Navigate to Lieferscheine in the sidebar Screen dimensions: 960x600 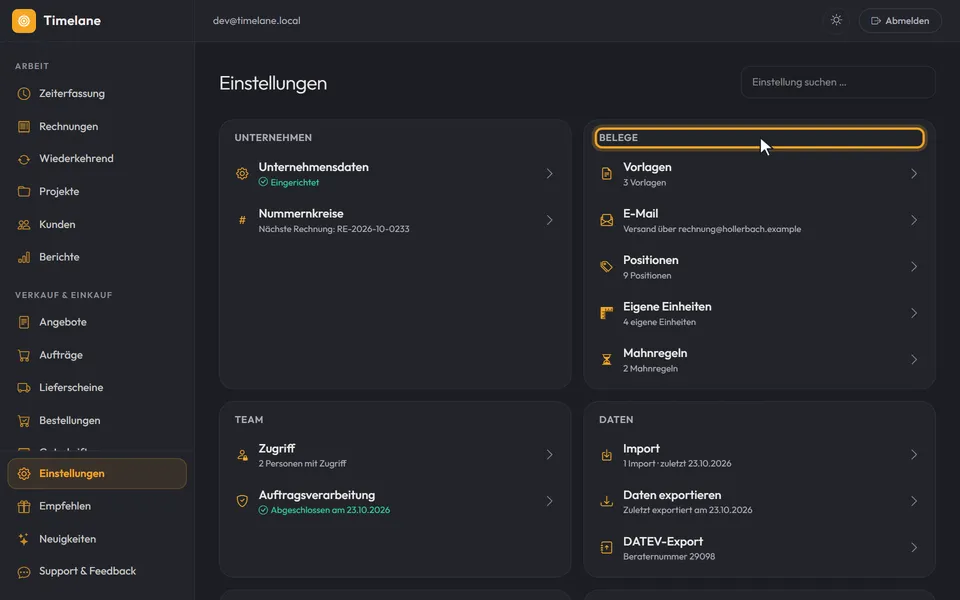coord(97,388)
